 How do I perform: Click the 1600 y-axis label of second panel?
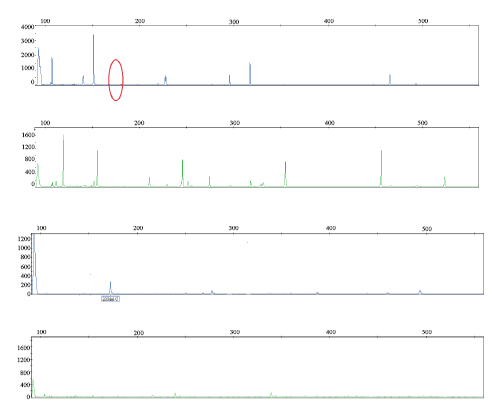point(29,135)
